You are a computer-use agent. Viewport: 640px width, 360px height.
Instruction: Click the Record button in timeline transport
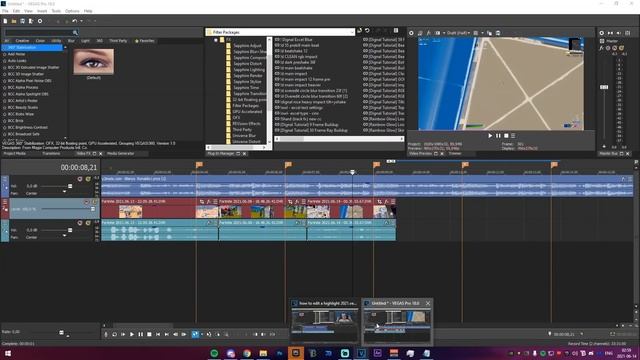coord(106,334)
